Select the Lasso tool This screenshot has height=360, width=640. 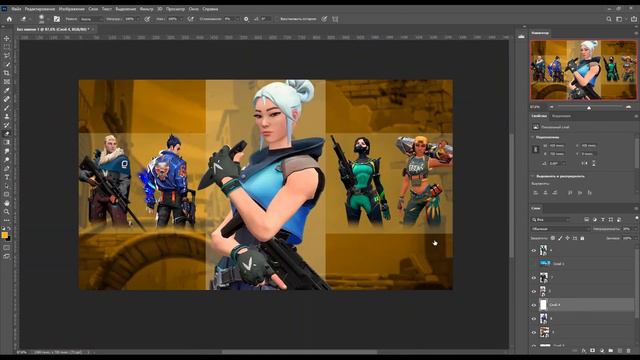(7, 56)
